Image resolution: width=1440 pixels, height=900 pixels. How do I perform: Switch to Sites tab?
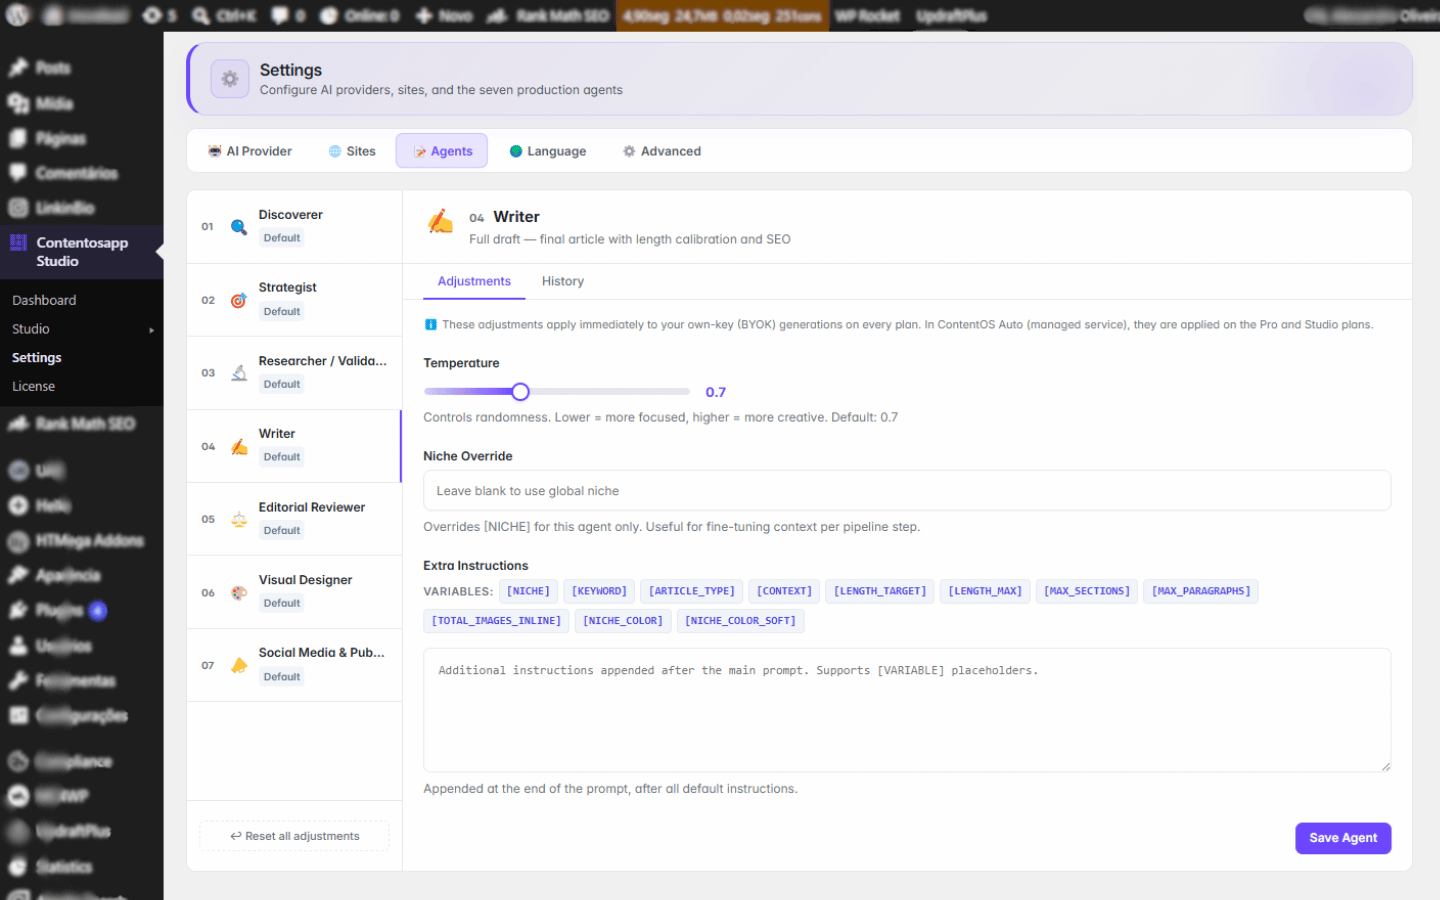[352, 151]
